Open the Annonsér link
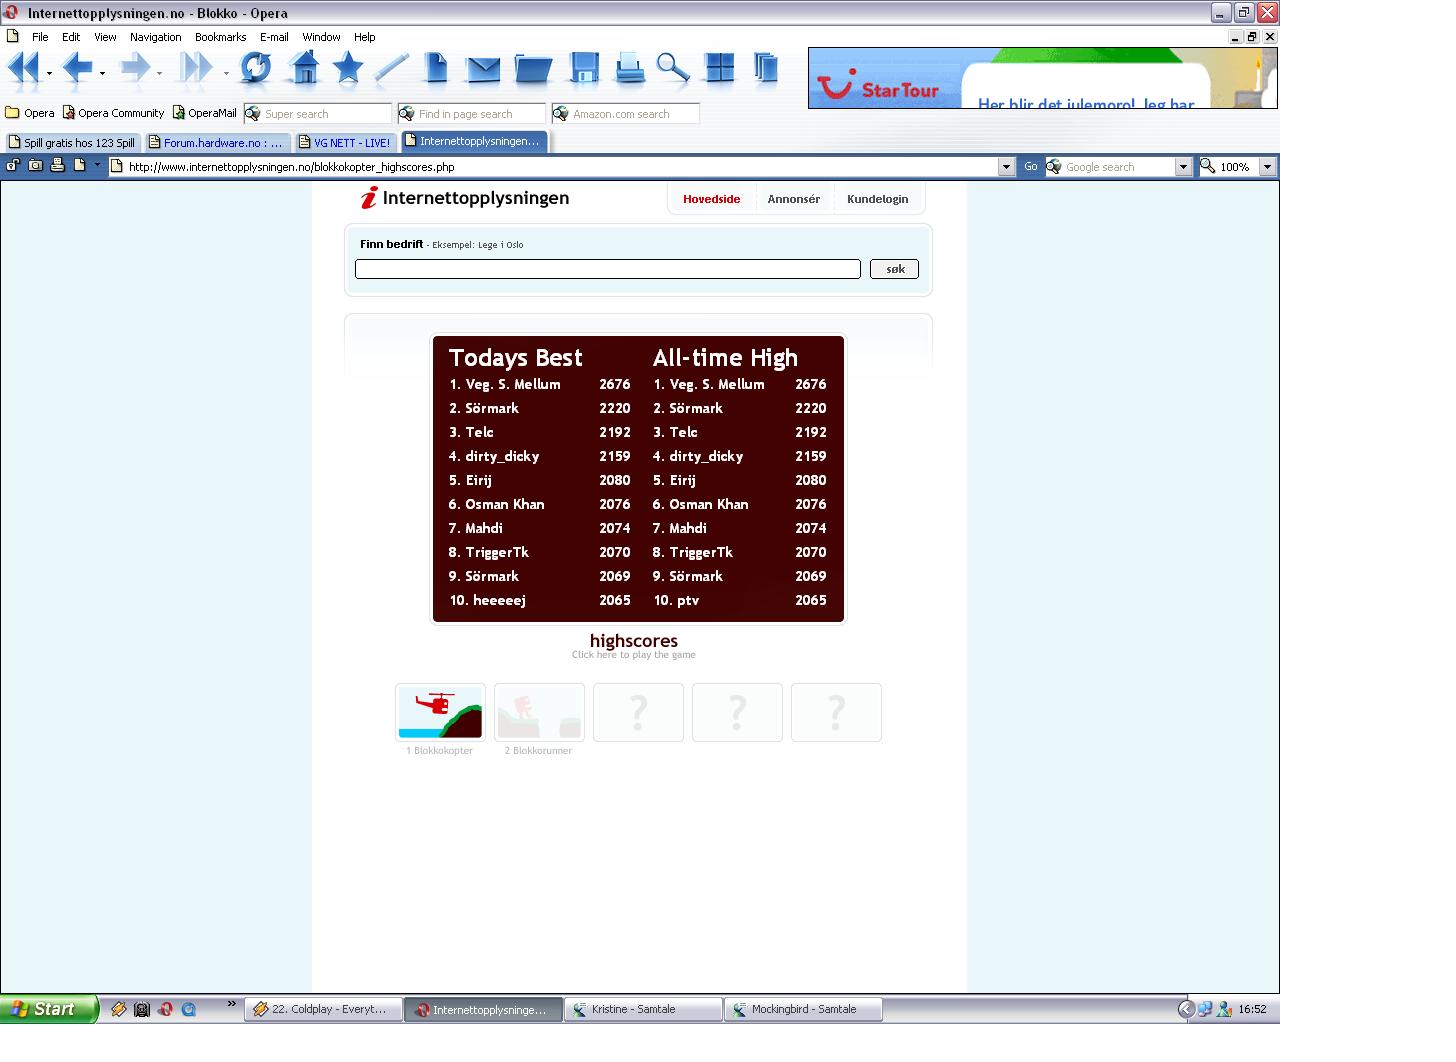Viewport: 1456px width, 1062px height. (x=793, y=199)
